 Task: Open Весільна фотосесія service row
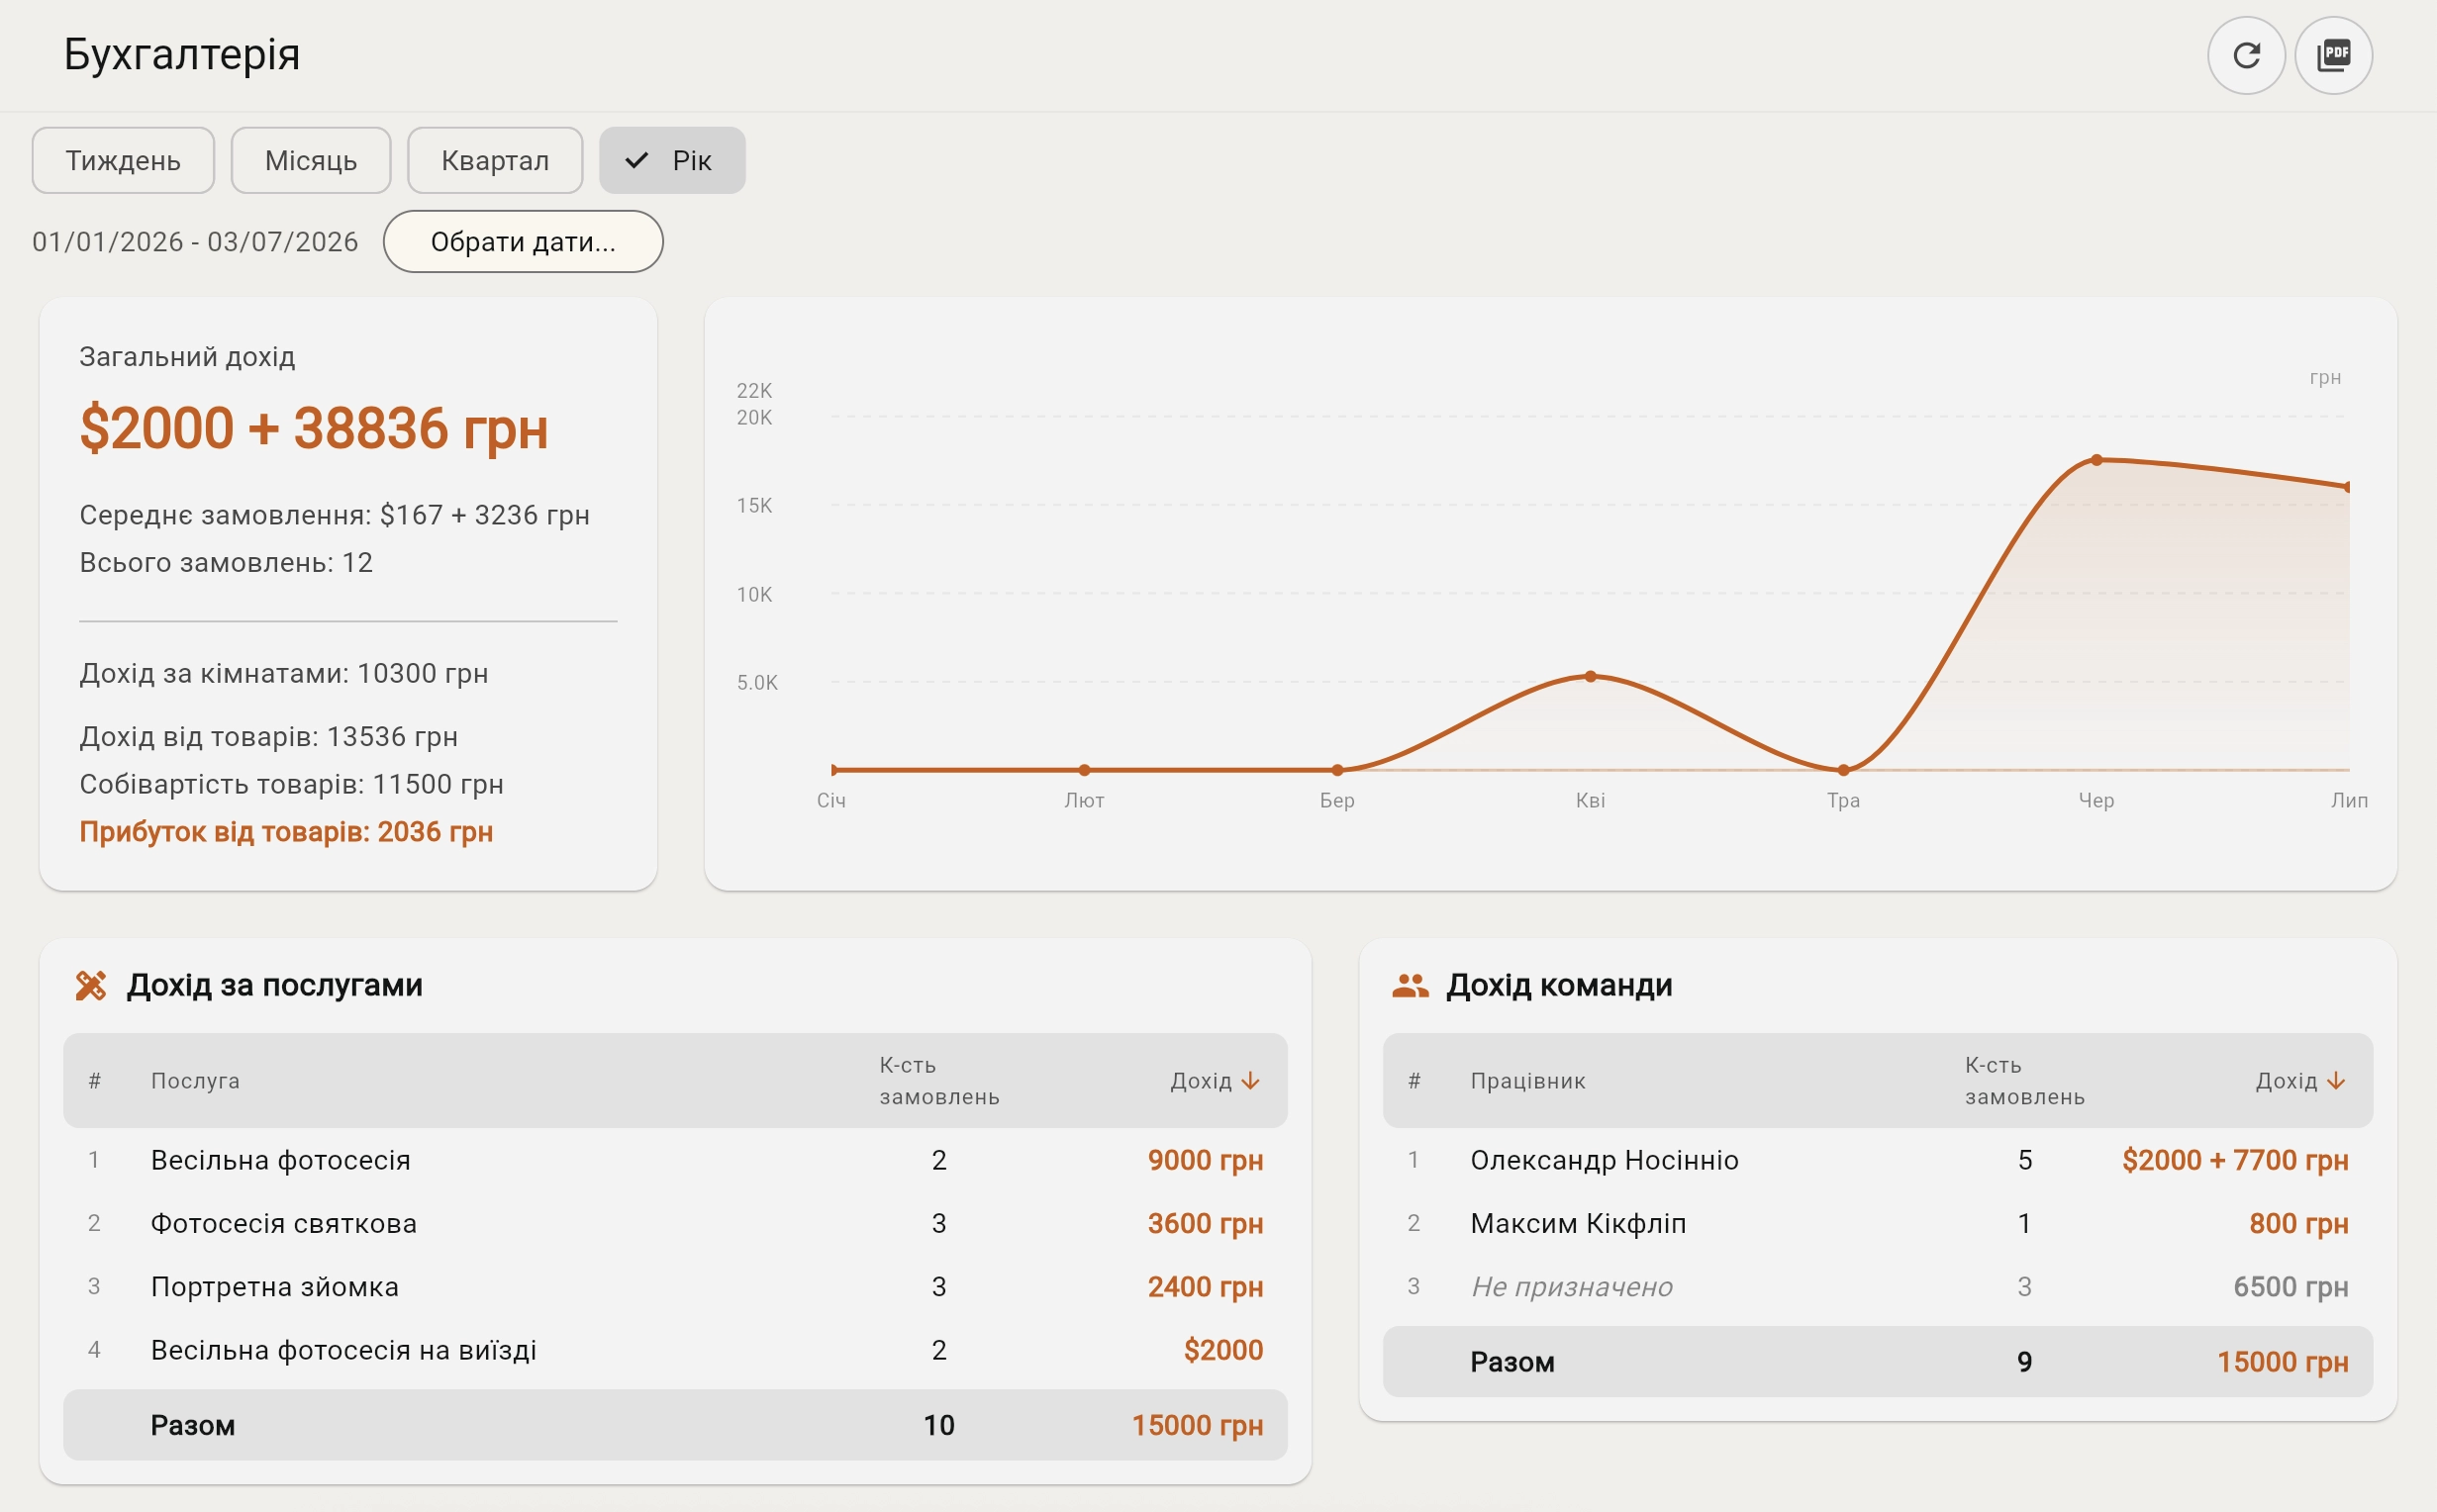[x=675, y=1160]
